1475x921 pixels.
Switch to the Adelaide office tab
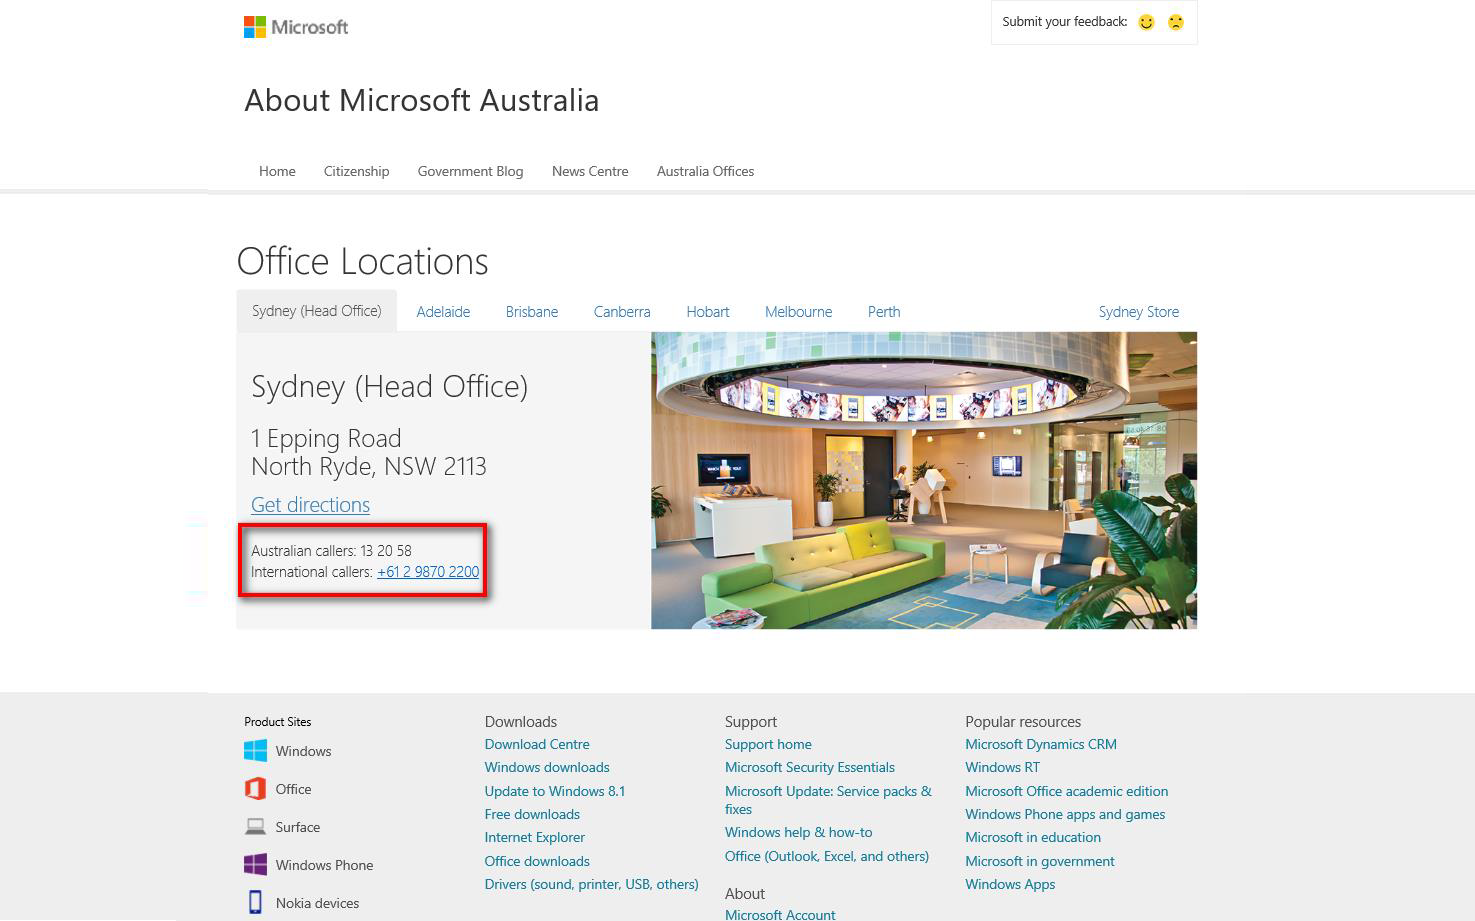(x=443, y=312)
